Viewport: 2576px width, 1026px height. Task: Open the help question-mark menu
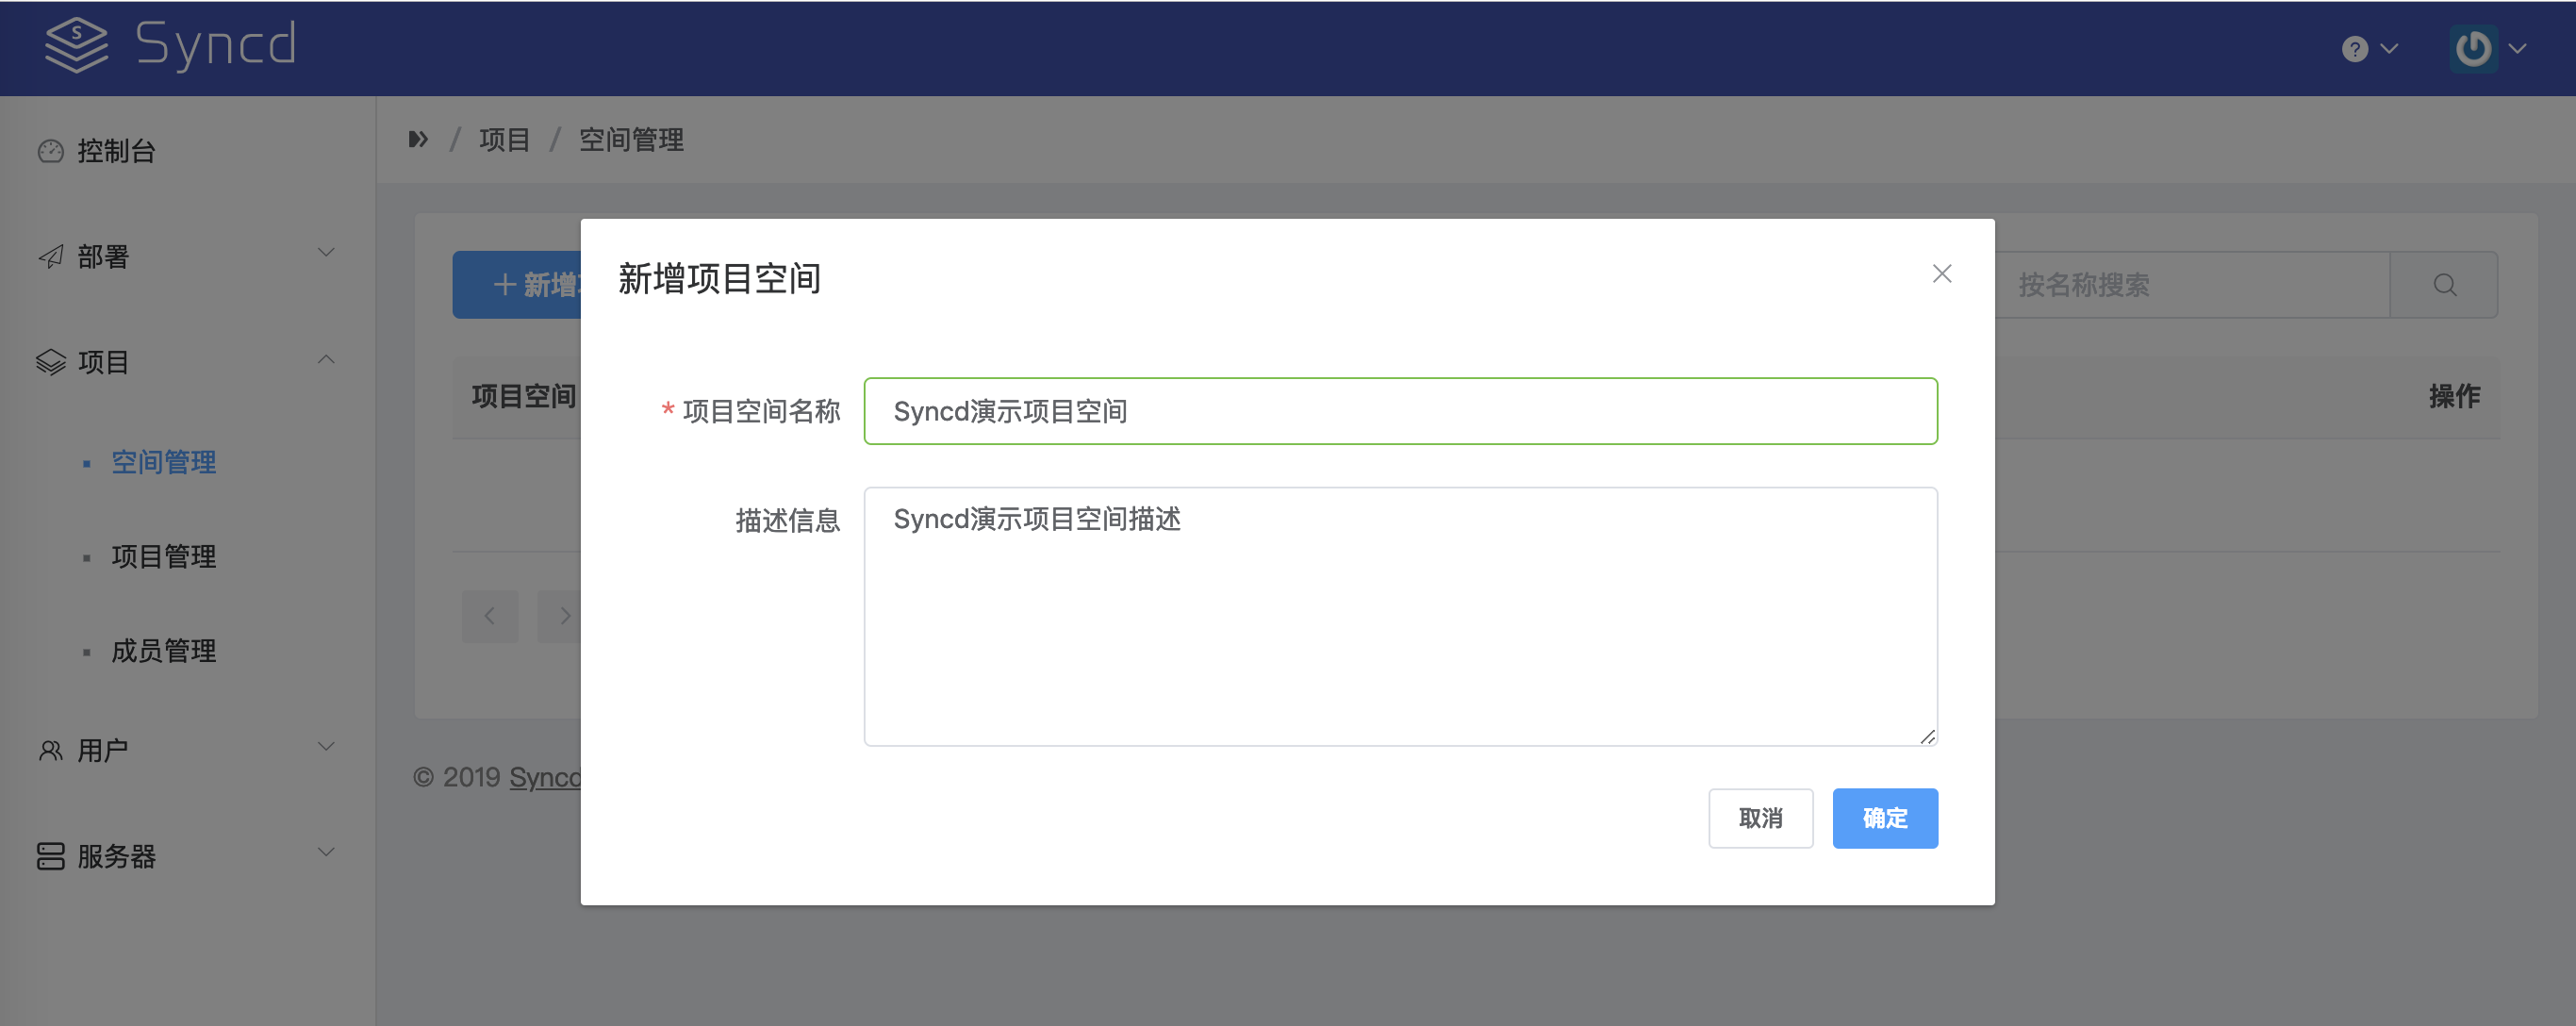point(2355,49)
